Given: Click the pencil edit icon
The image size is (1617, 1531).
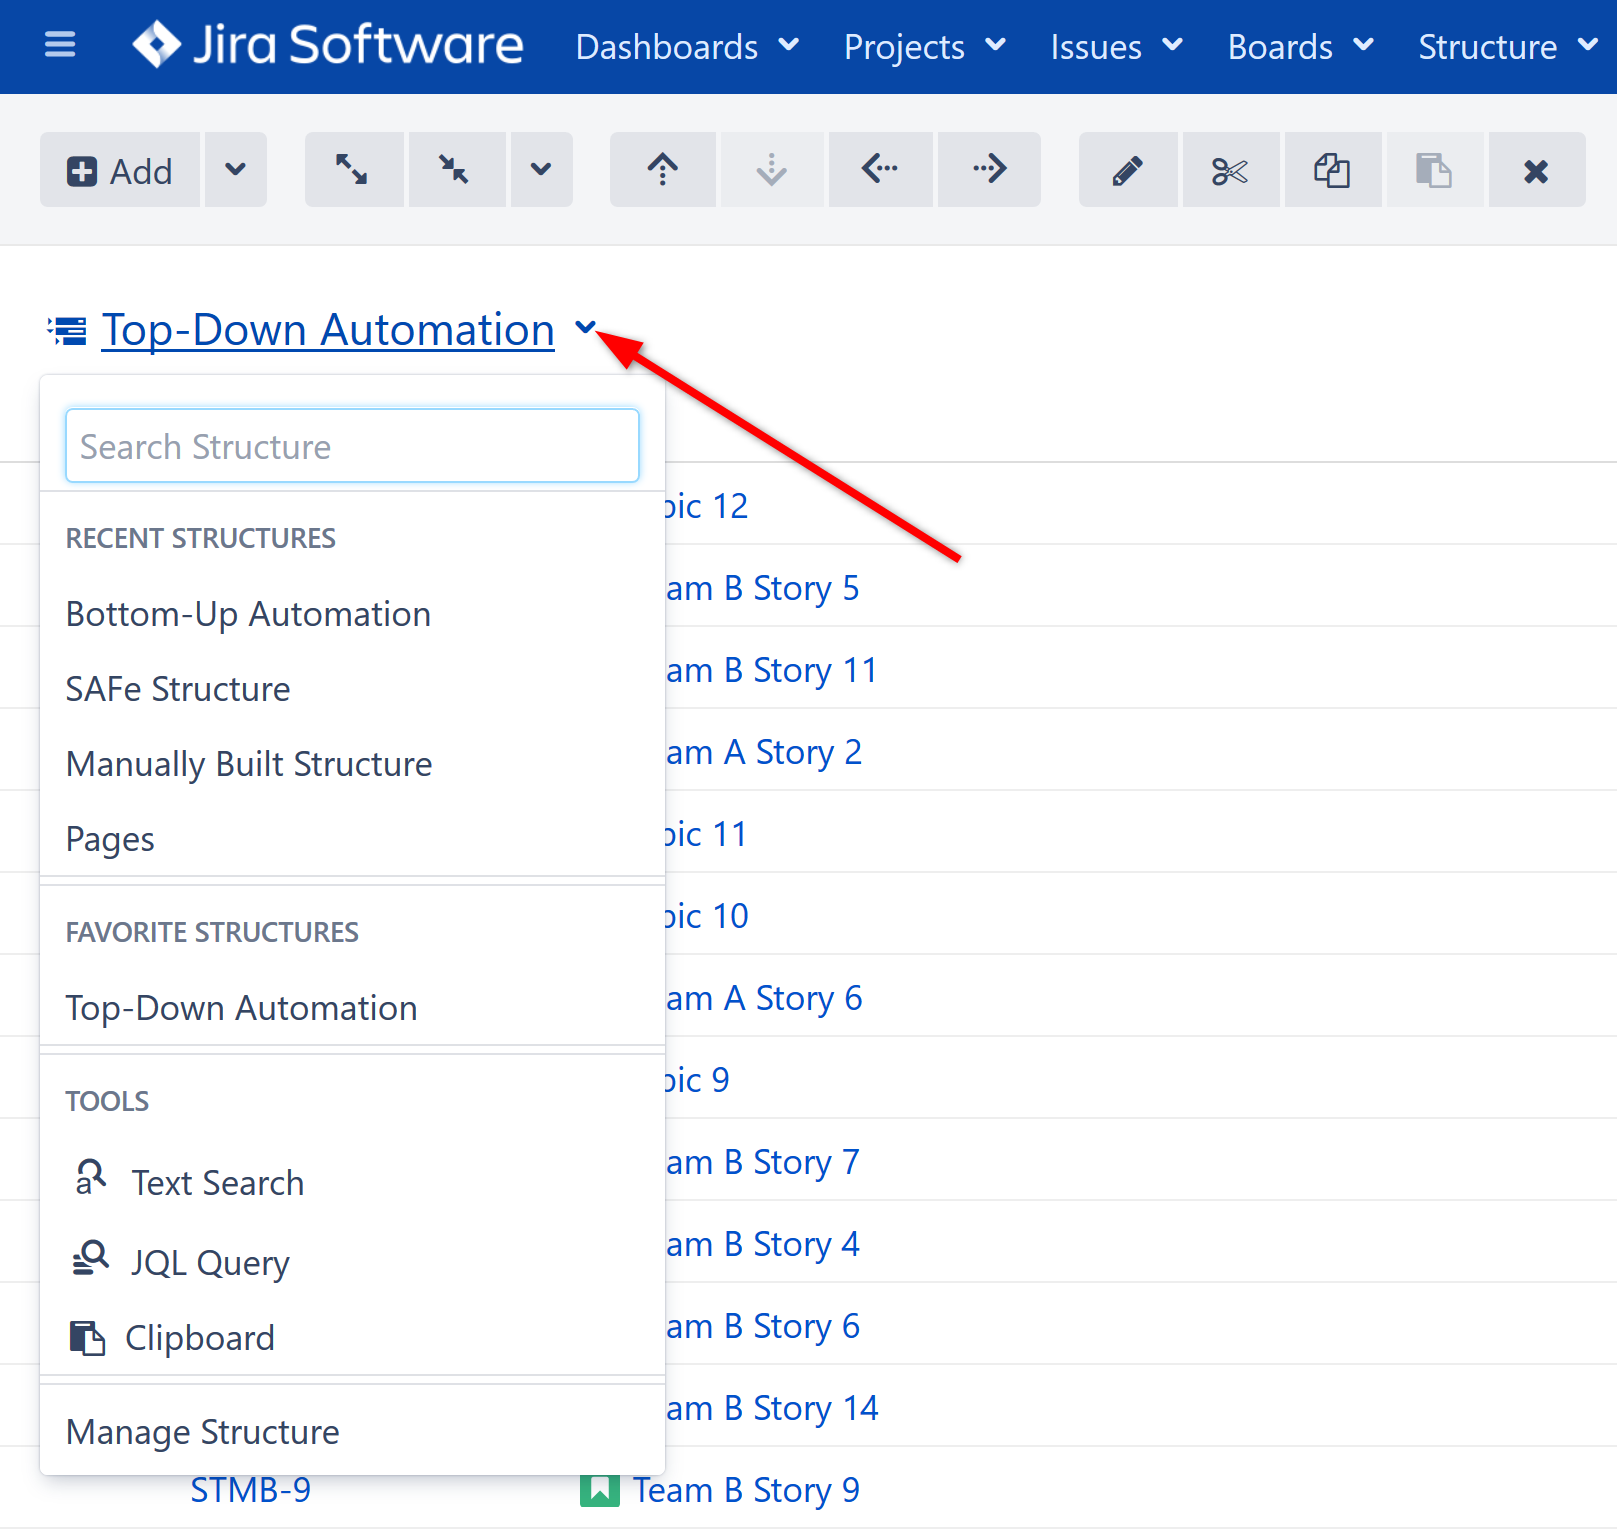Looking at the screenshot, I should pyautogui.click(x=1127, y=170).
